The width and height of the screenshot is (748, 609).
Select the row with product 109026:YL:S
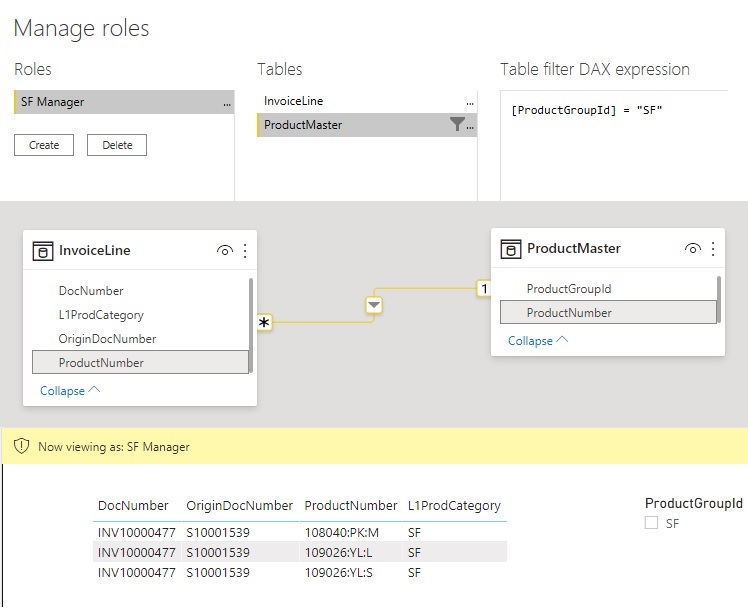300,572
